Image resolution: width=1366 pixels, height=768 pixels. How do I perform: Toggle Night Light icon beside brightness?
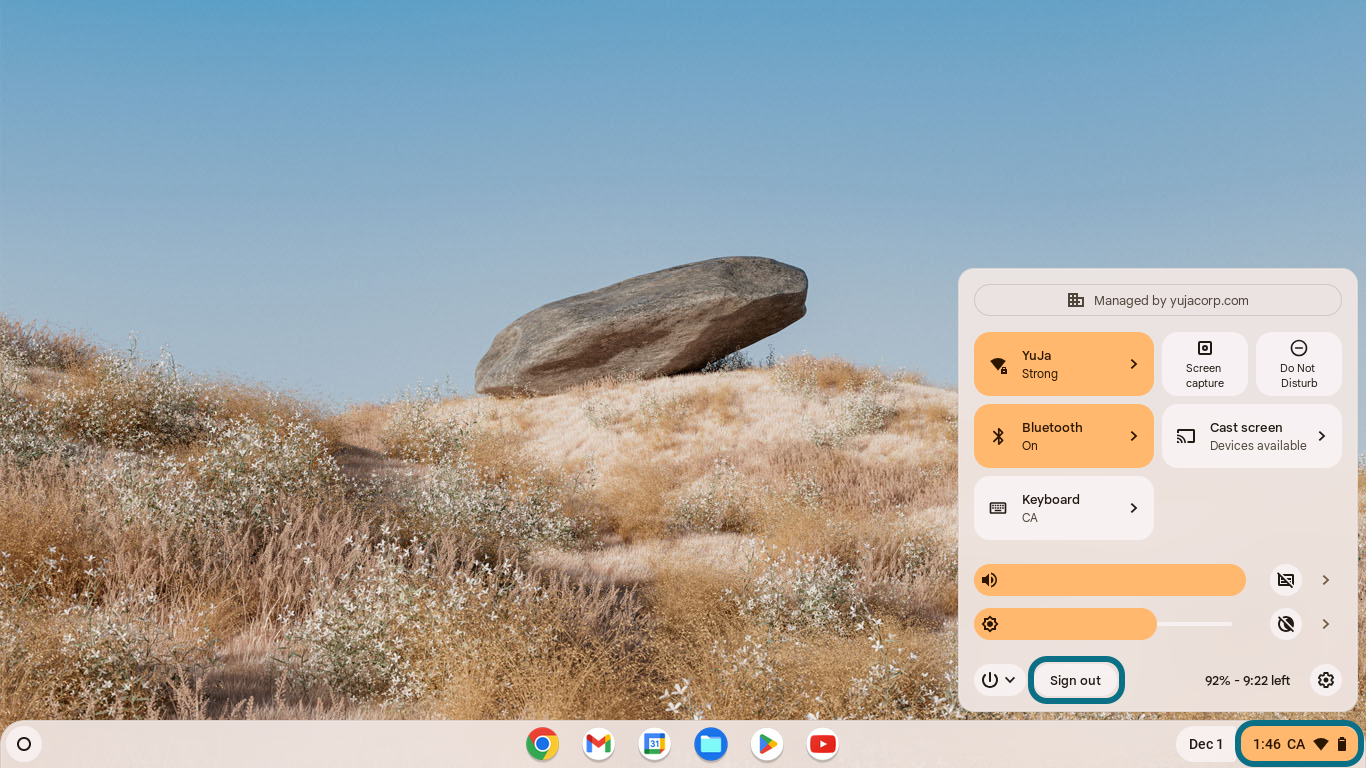pos(1286,624)
